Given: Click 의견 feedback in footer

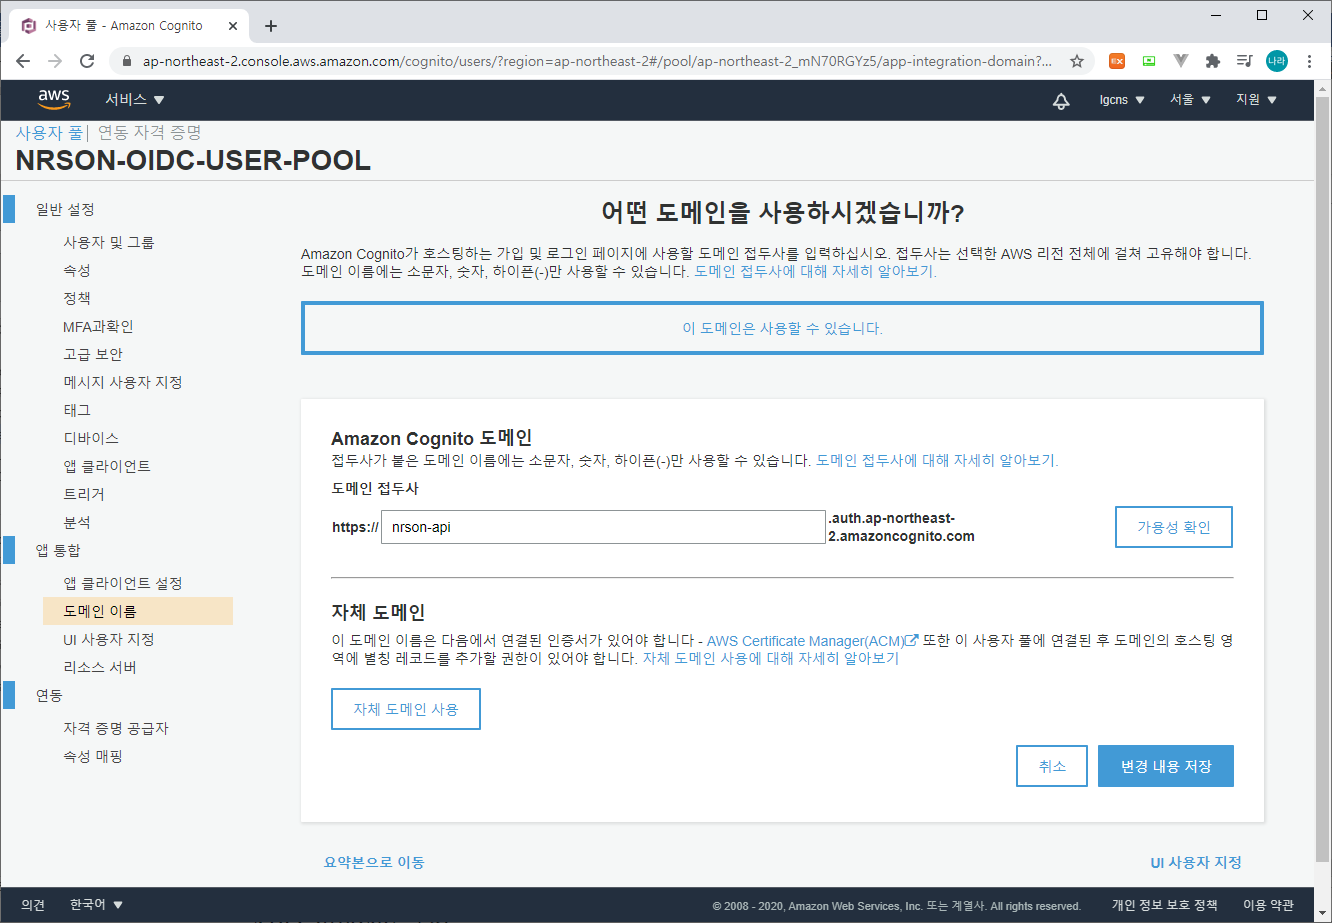Looking at the screenshot, I should tap(33, 905).
